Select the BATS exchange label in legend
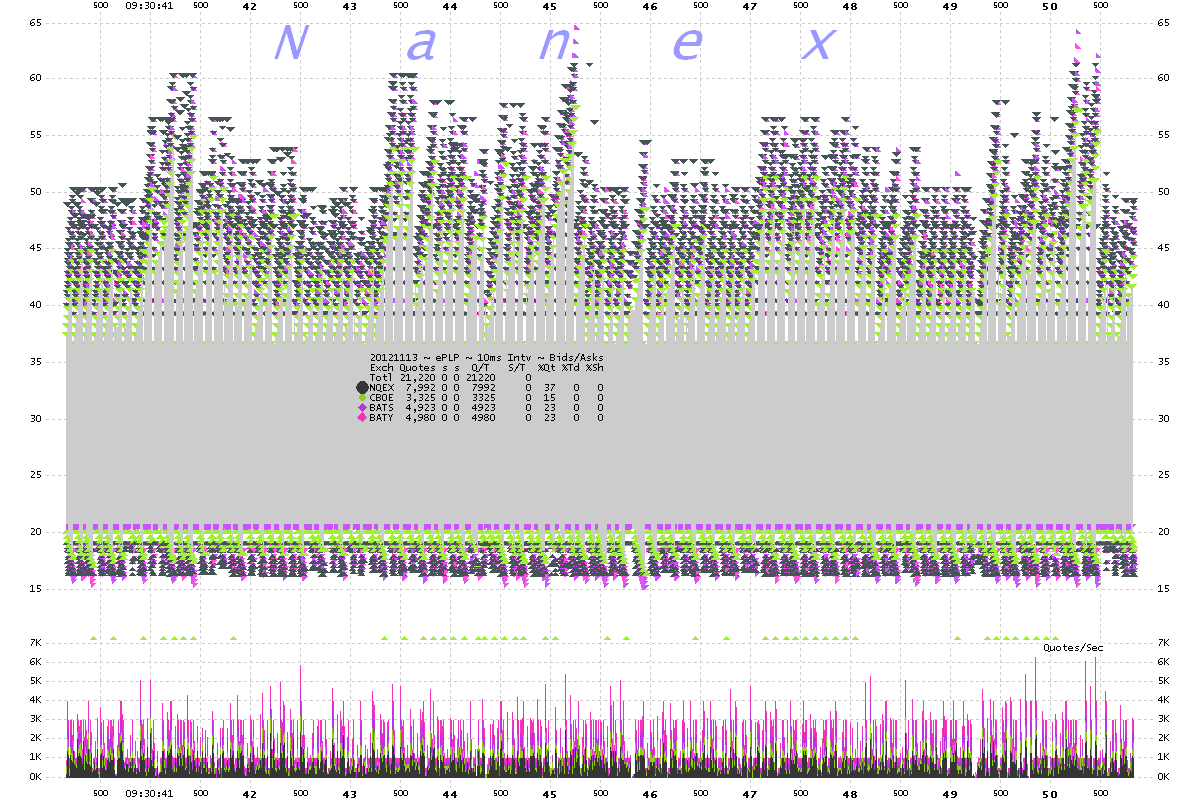 click(x=382, y=407)
